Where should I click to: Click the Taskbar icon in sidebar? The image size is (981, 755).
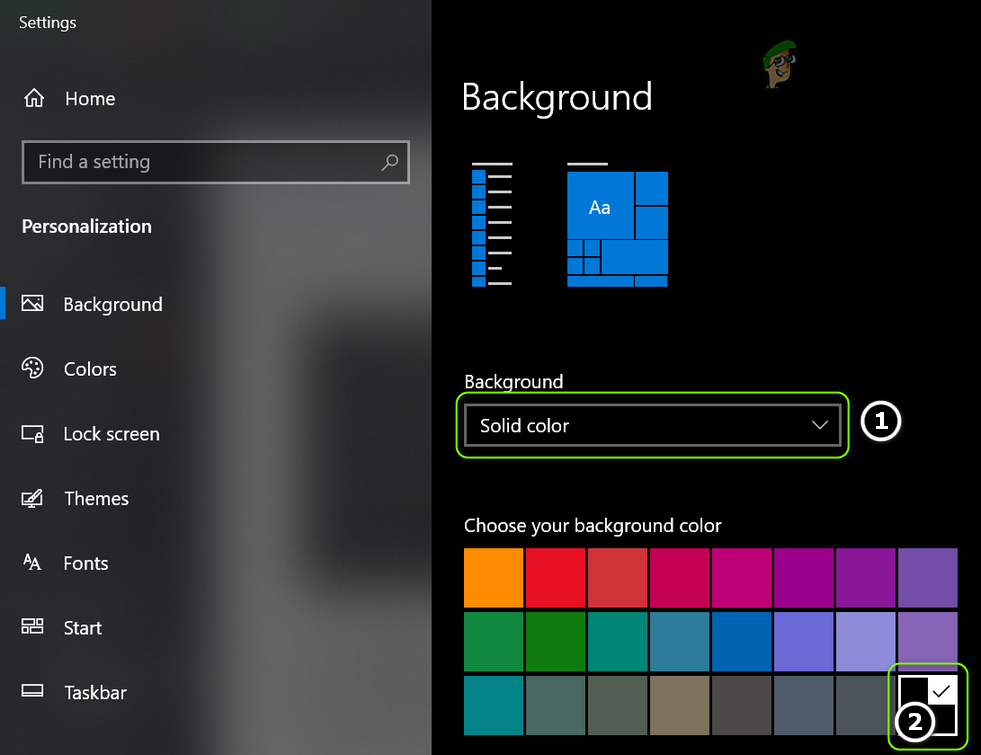33,692
